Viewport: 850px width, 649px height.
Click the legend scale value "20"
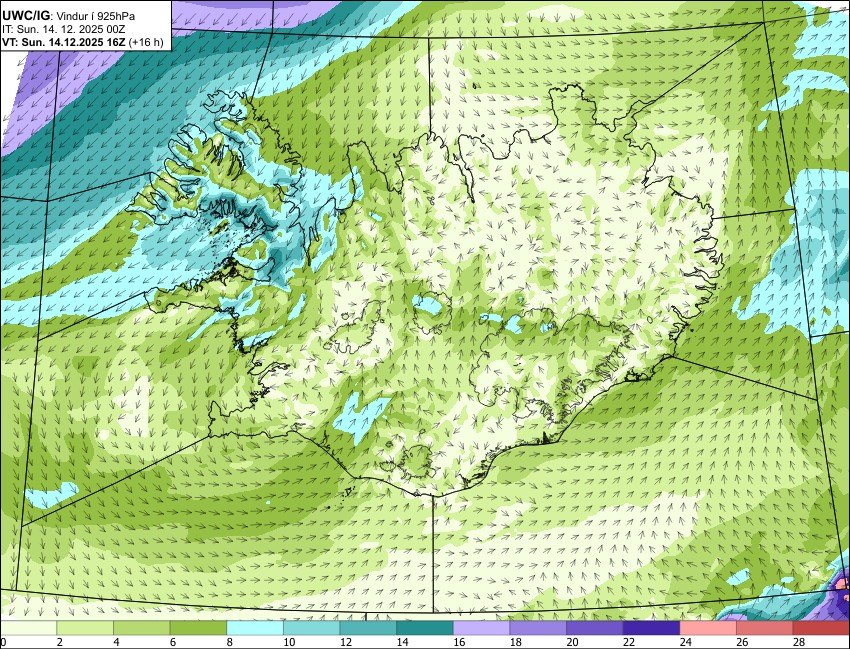pos(572,642)
